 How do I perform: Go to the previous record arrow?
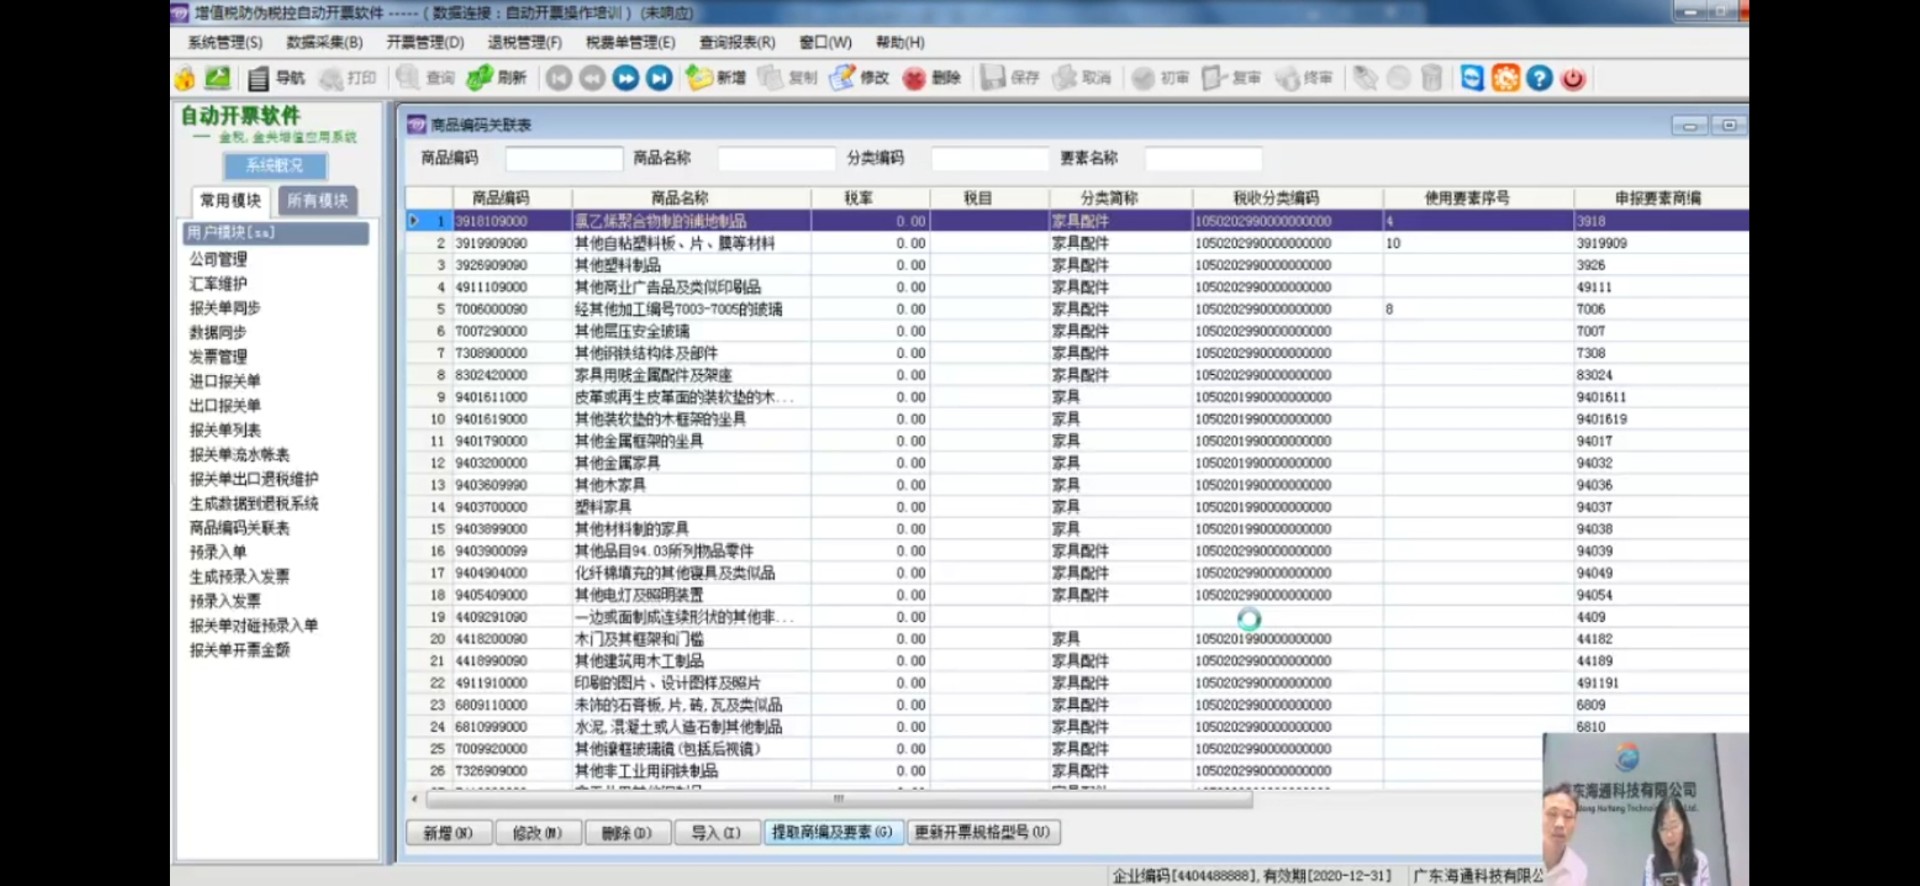coord(592,78)
